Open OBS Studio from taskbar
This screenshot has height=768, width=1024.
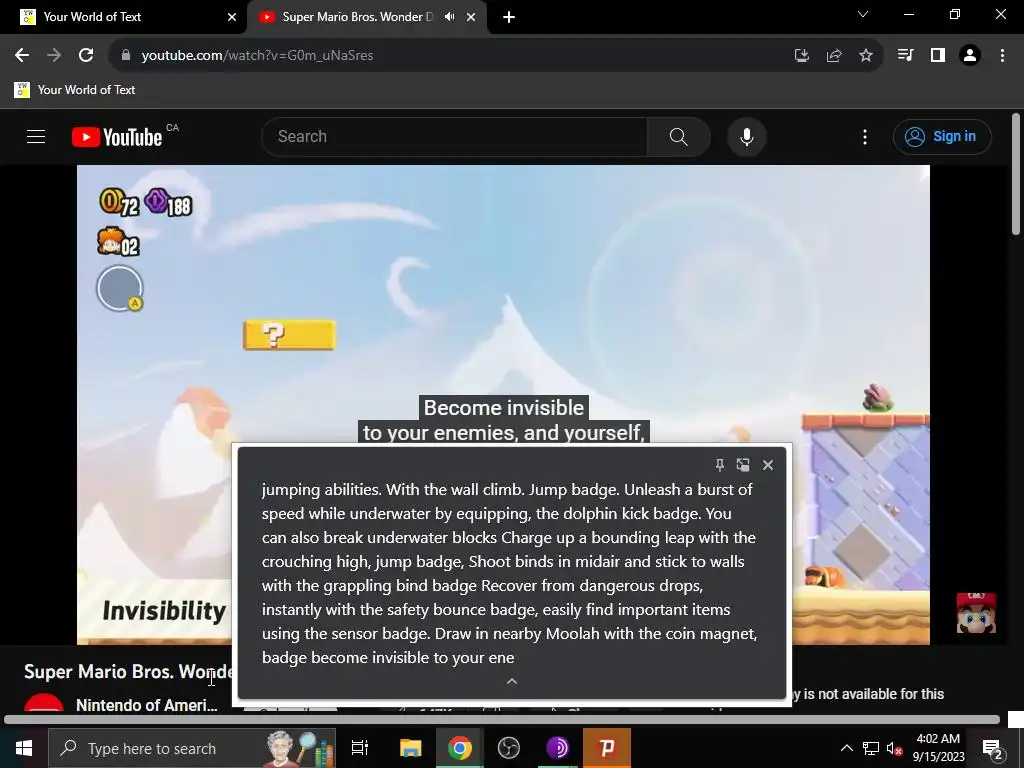(509, 748)
